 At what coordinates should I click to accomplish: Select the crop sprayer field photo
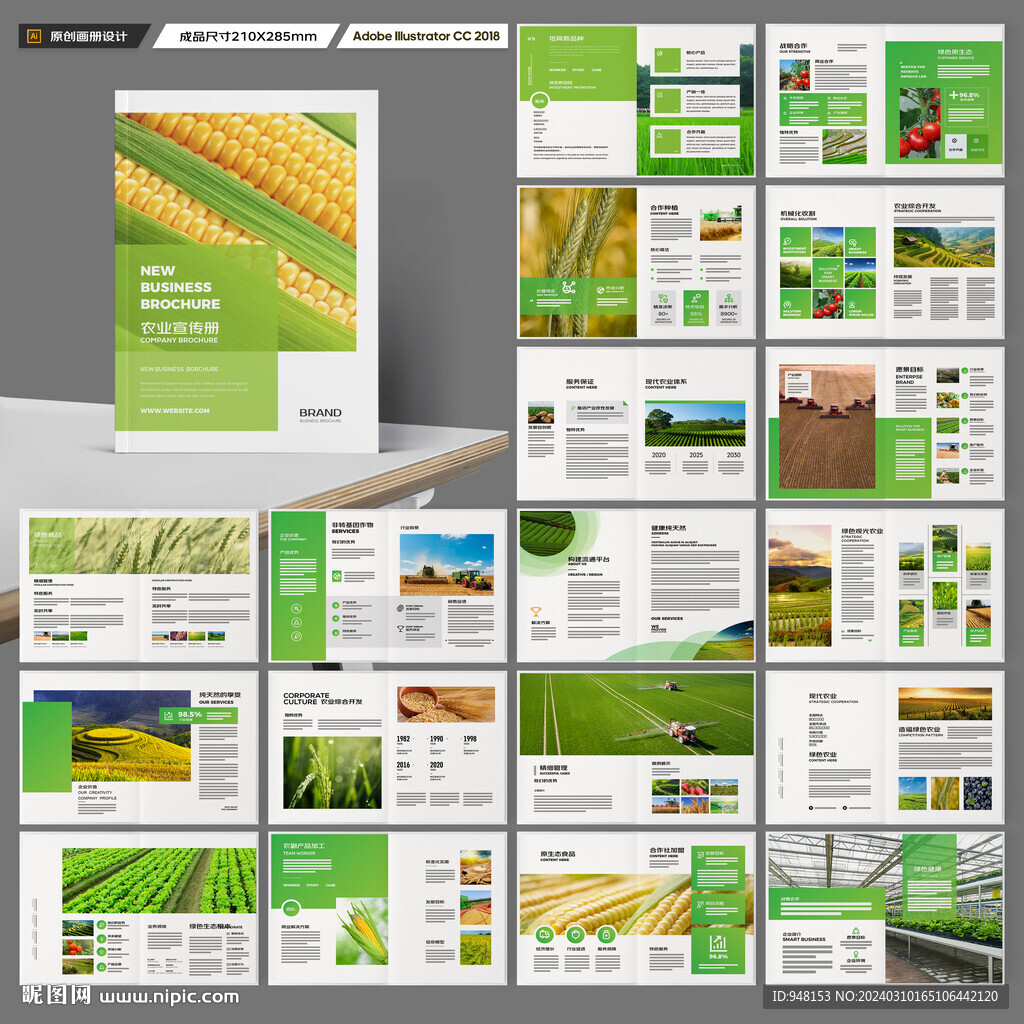[x=636, y=714]
